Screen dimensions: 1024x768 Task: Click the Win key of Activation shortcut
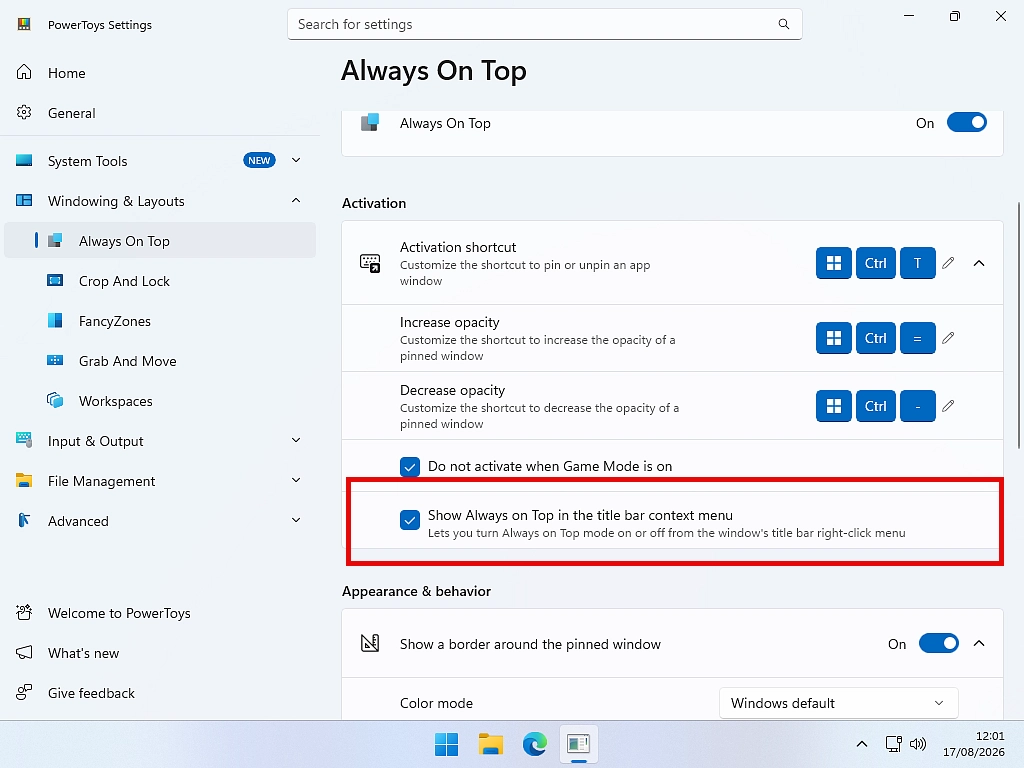click(833, 263)
